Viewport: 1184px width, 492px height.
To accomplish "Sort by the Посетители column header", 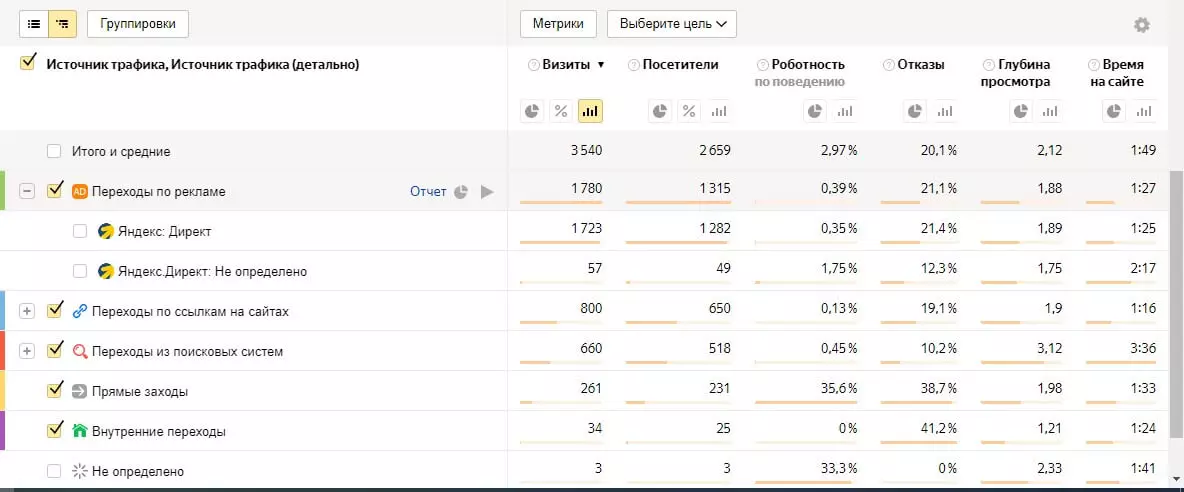I will pyautogui.click(x=680, y=65).
